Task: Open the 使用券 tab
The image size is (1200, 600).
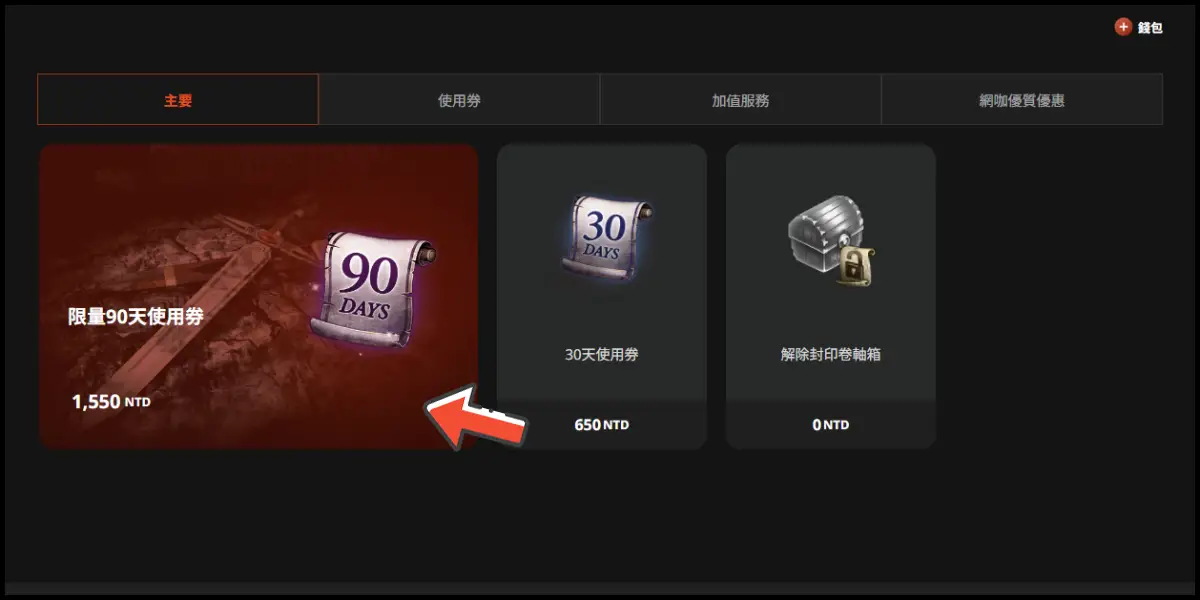Action: click(459, 99)
